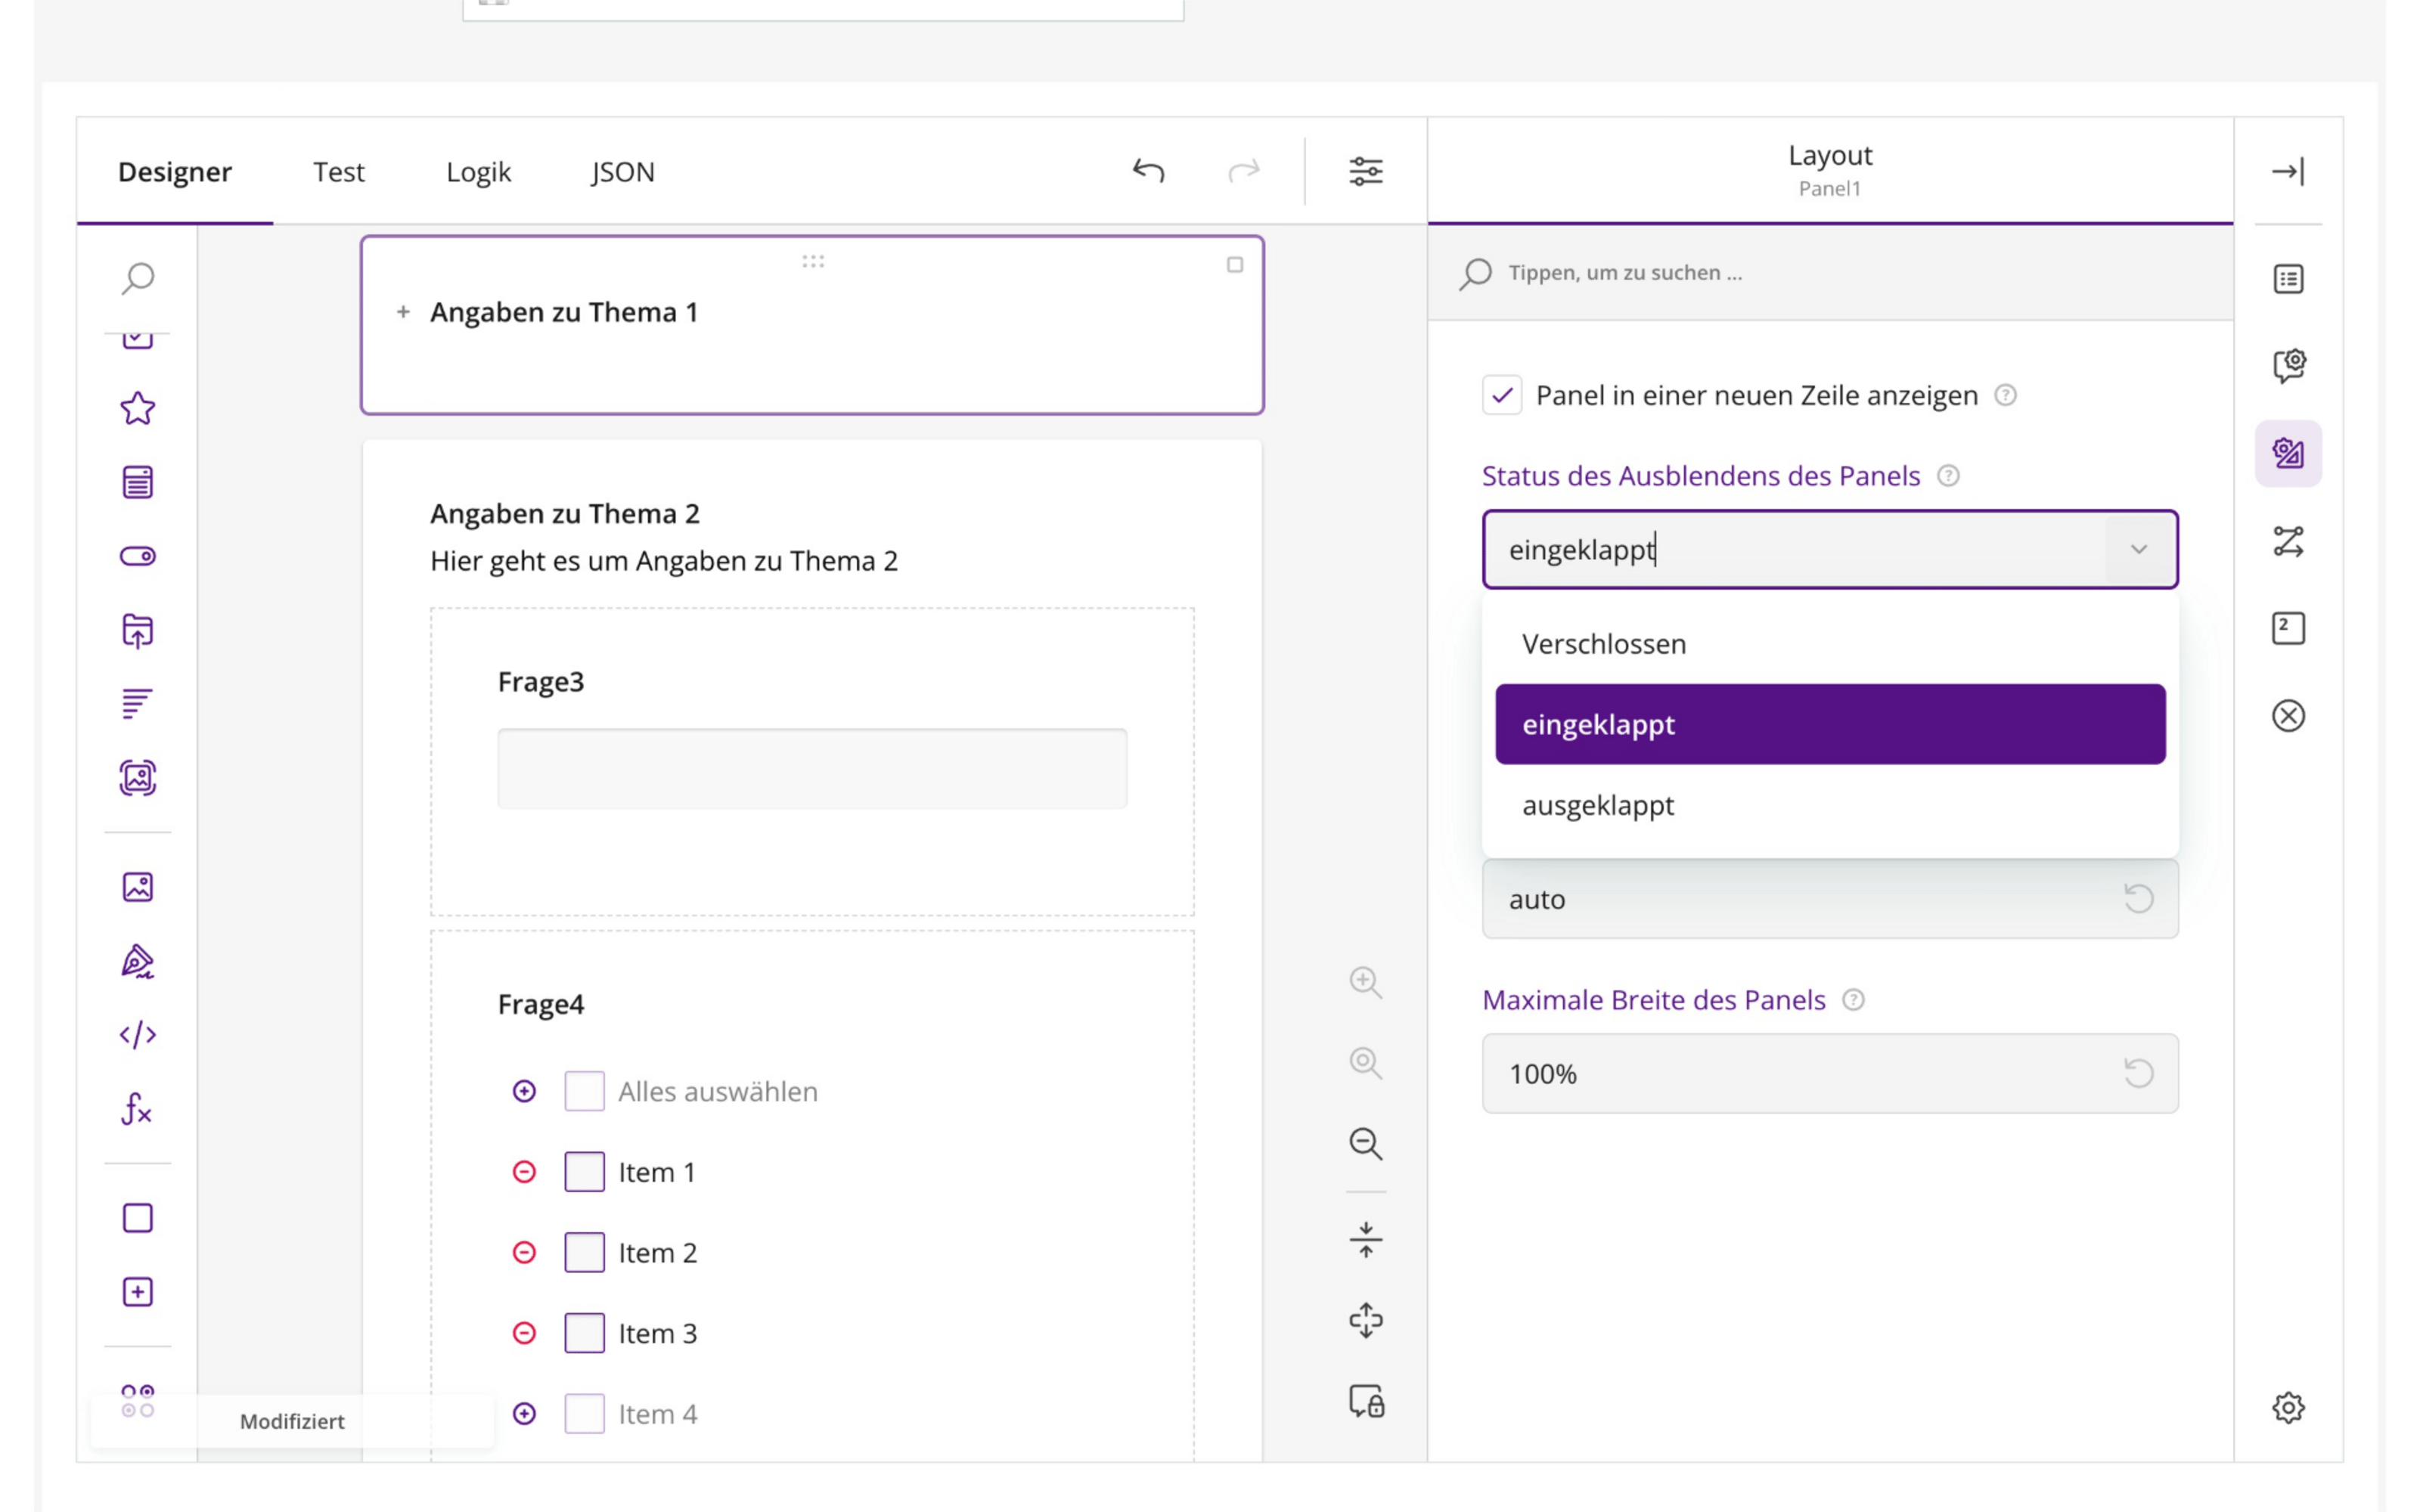Click the collapse all elements icon
The height and width of the screenshot is (1512, 2420).
click(x=1366, y=1240)
